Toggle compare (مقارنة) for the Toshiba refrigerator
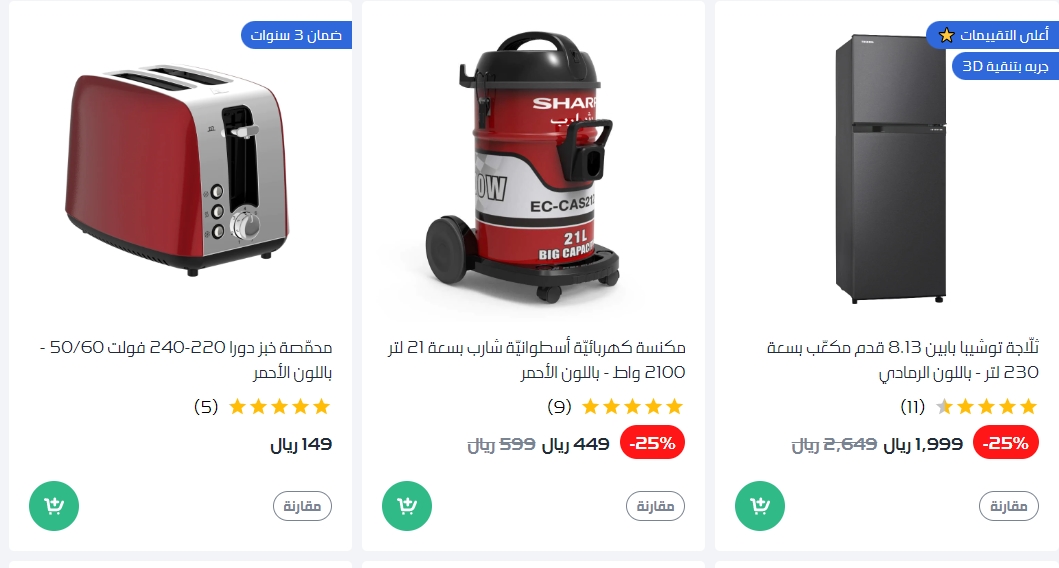The width and height of the screenshot is (1059, 568). [1008, 506]
